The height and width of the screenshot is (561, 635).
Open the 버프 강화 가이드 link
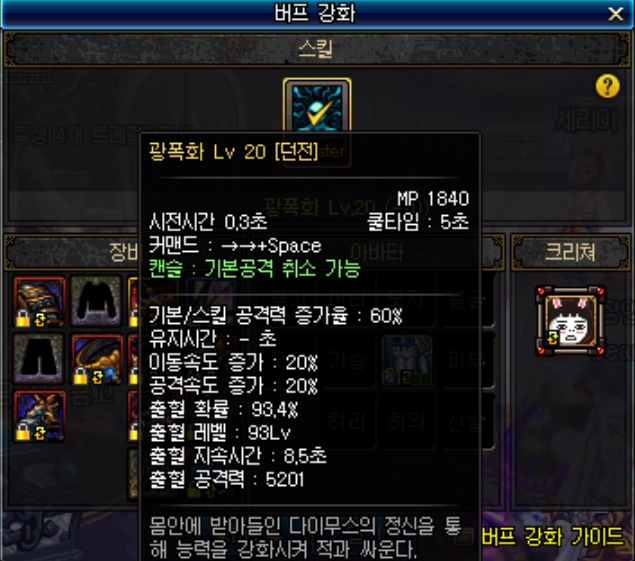[552, 535]
